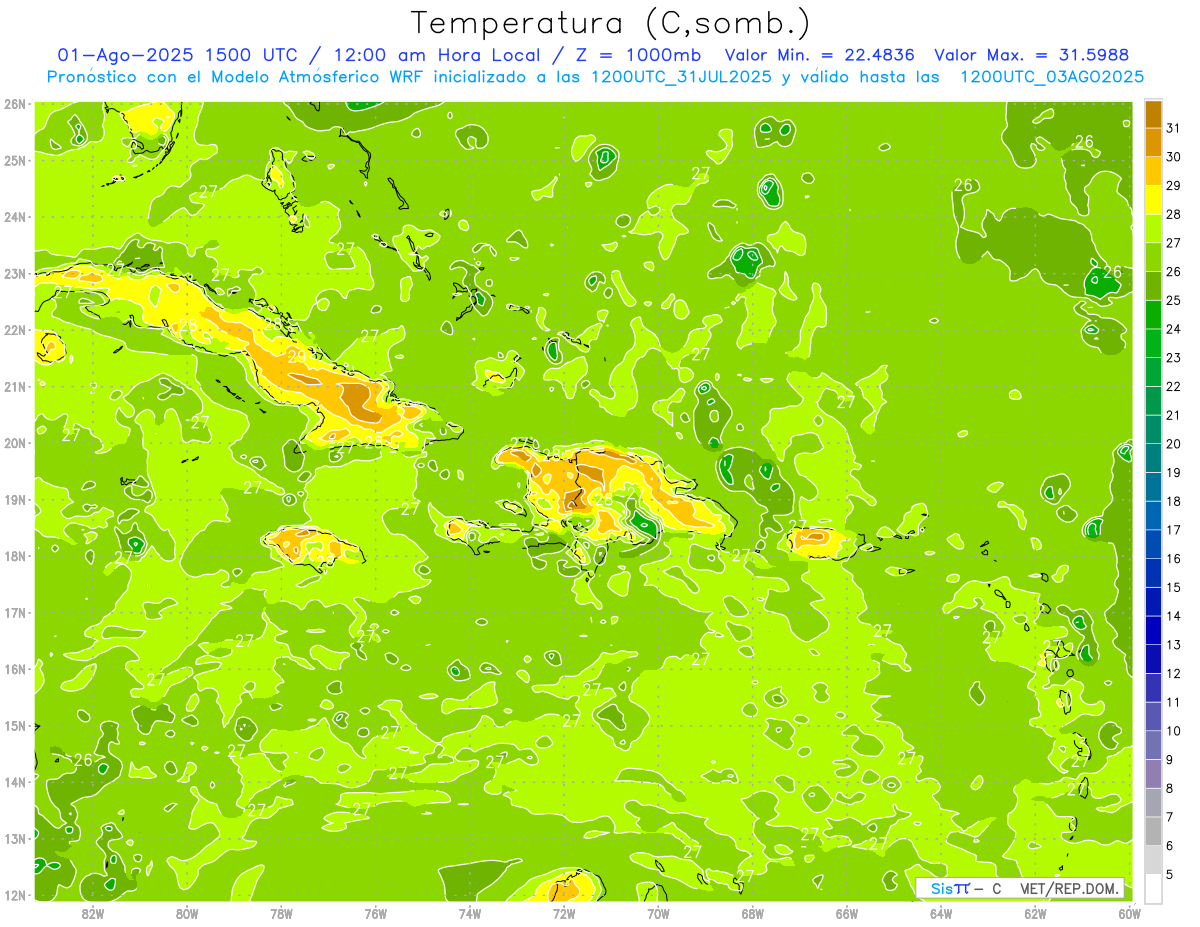Select the "Valor Max. = 31.5988" readout
This screenshot has width=1200, height=927.
click(x=1034, y=55)
